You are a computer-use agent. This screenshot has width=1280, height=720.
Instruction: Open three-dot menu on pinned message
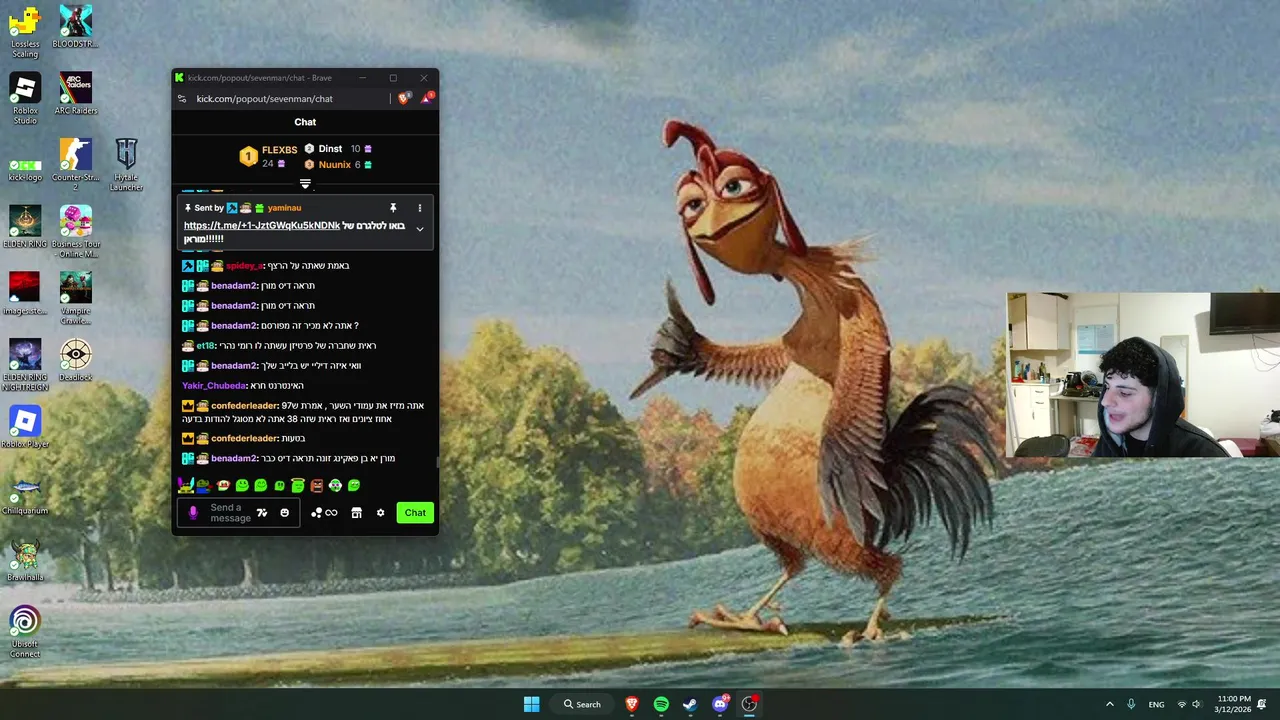(420, 208)
